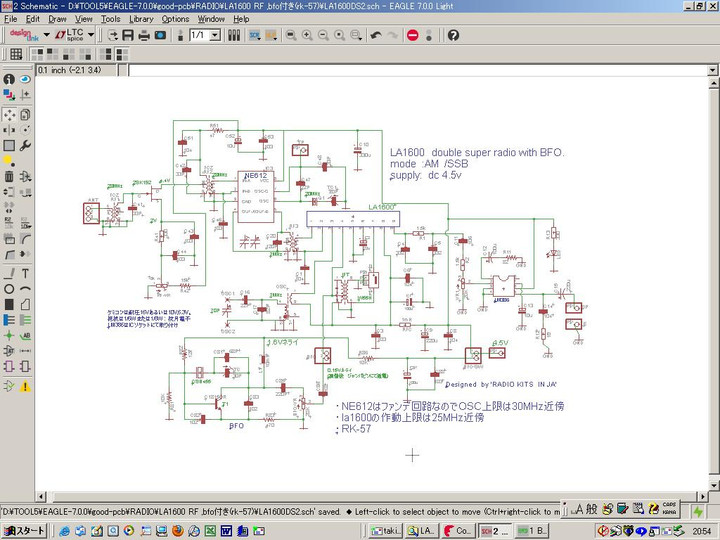Toggle the Japanese IME input mode 'A'
The width and height of the screenshot is (720, 540).
[x=579, y=508]
